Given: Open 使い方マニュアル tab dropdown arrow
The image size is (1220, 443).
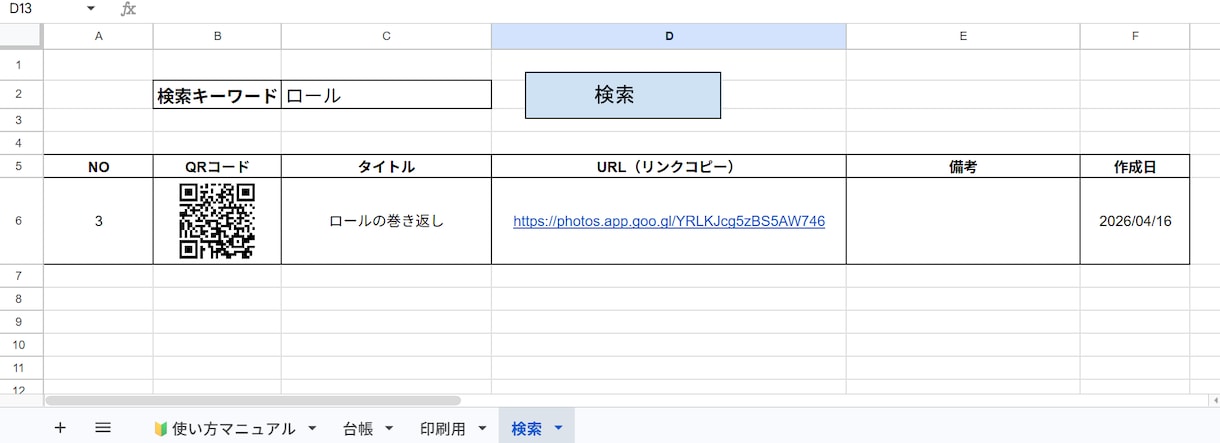Looking at the screenshot, I should (x=312, y=429).
